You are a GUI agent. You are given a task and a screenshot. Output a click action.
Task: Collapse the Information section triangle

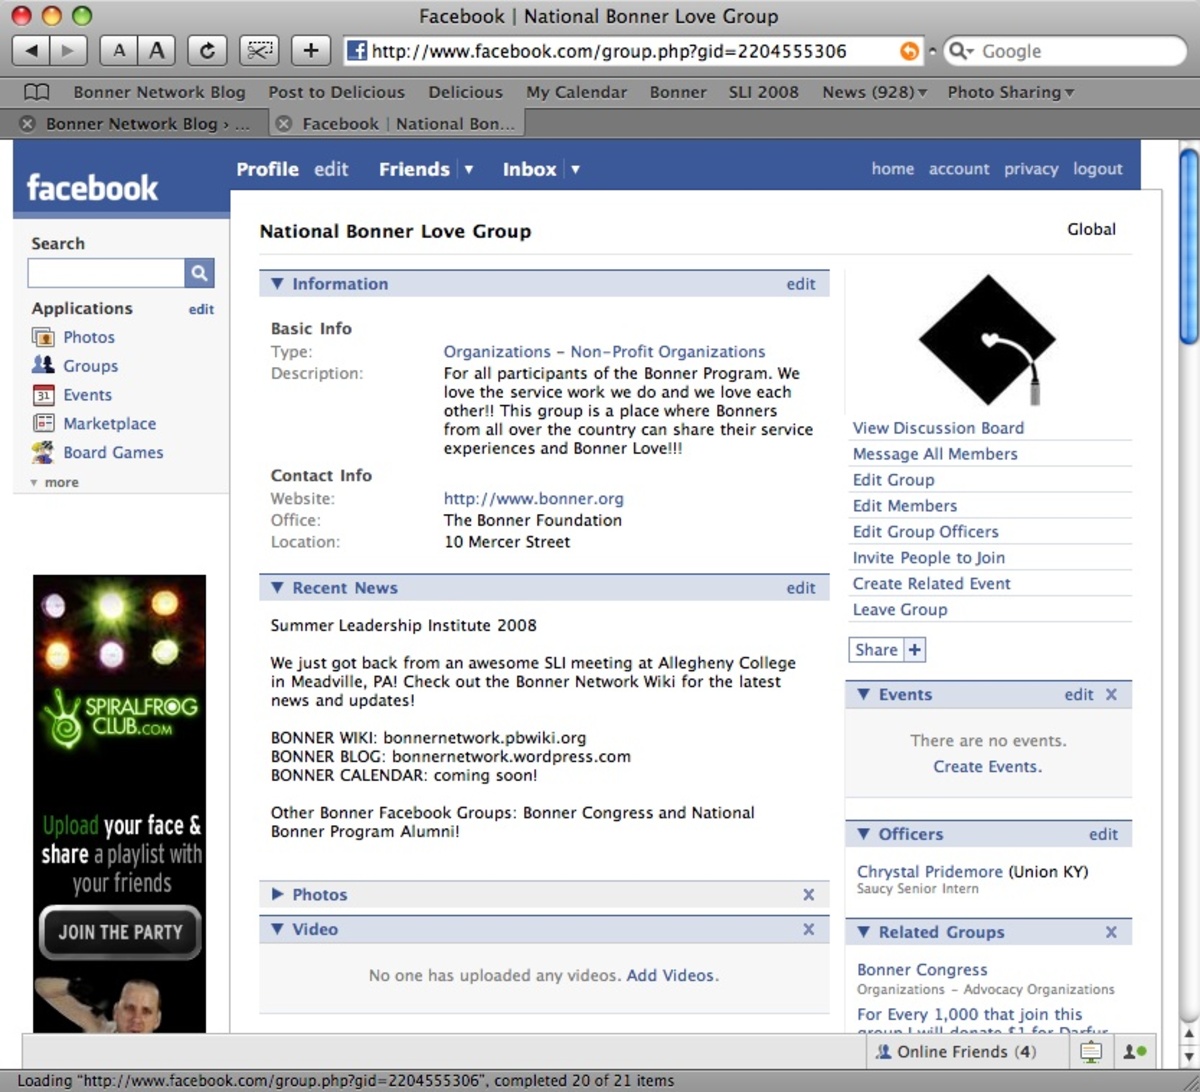[x=277, y=283]
